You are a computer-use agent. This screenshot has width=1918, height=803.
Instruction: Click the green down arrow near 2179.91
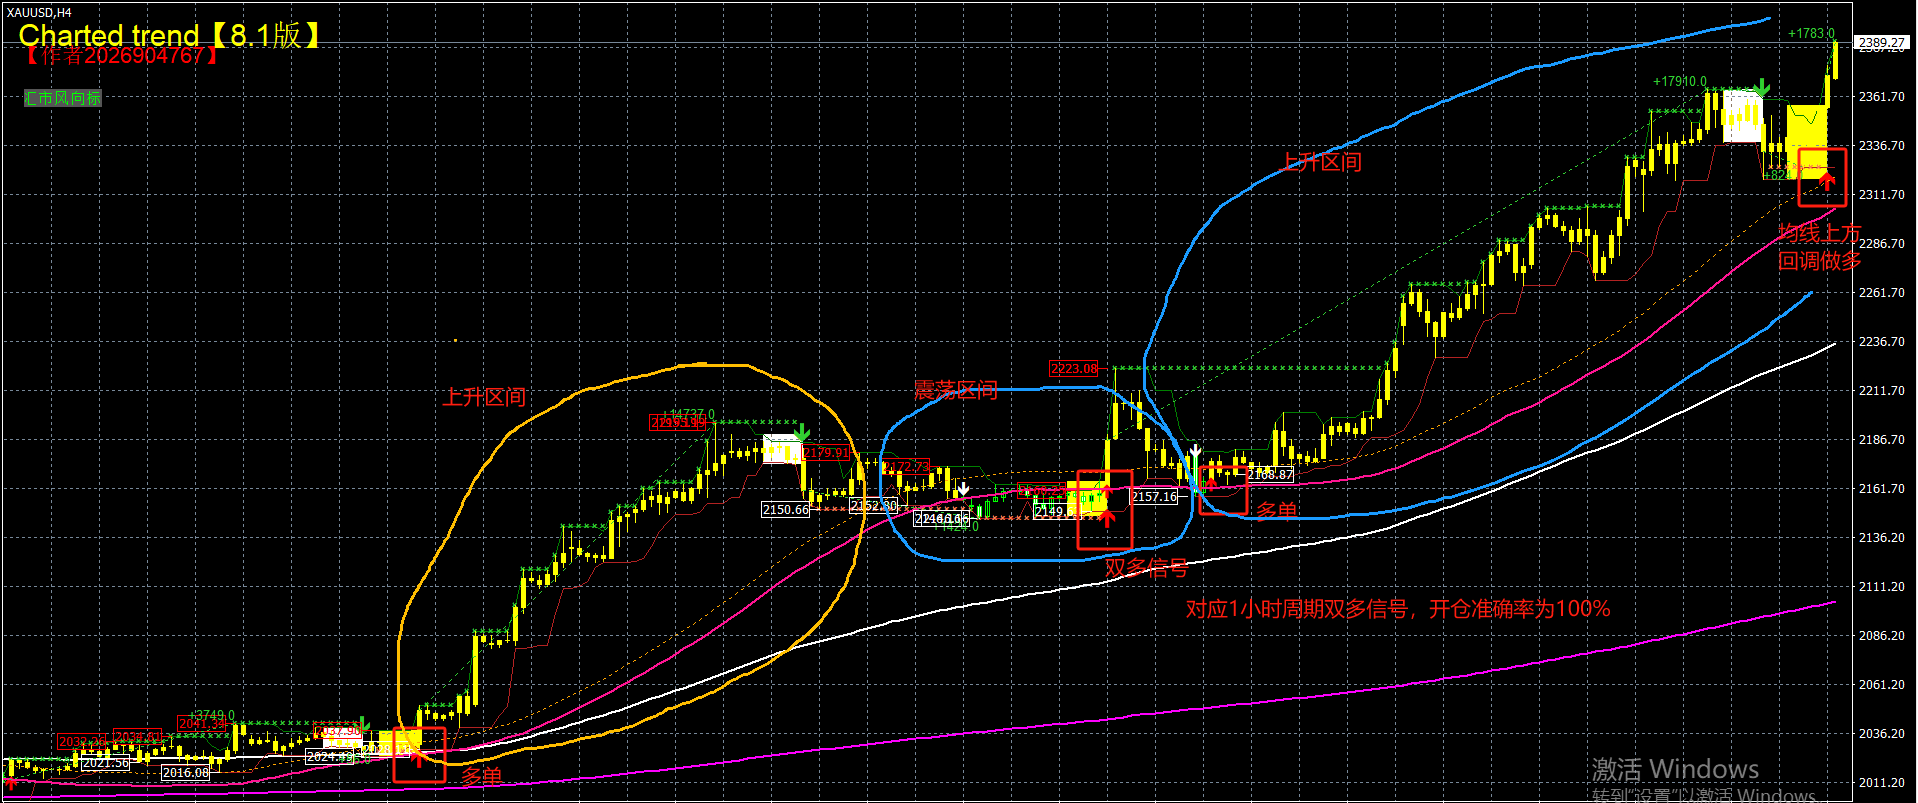point(801,432)
